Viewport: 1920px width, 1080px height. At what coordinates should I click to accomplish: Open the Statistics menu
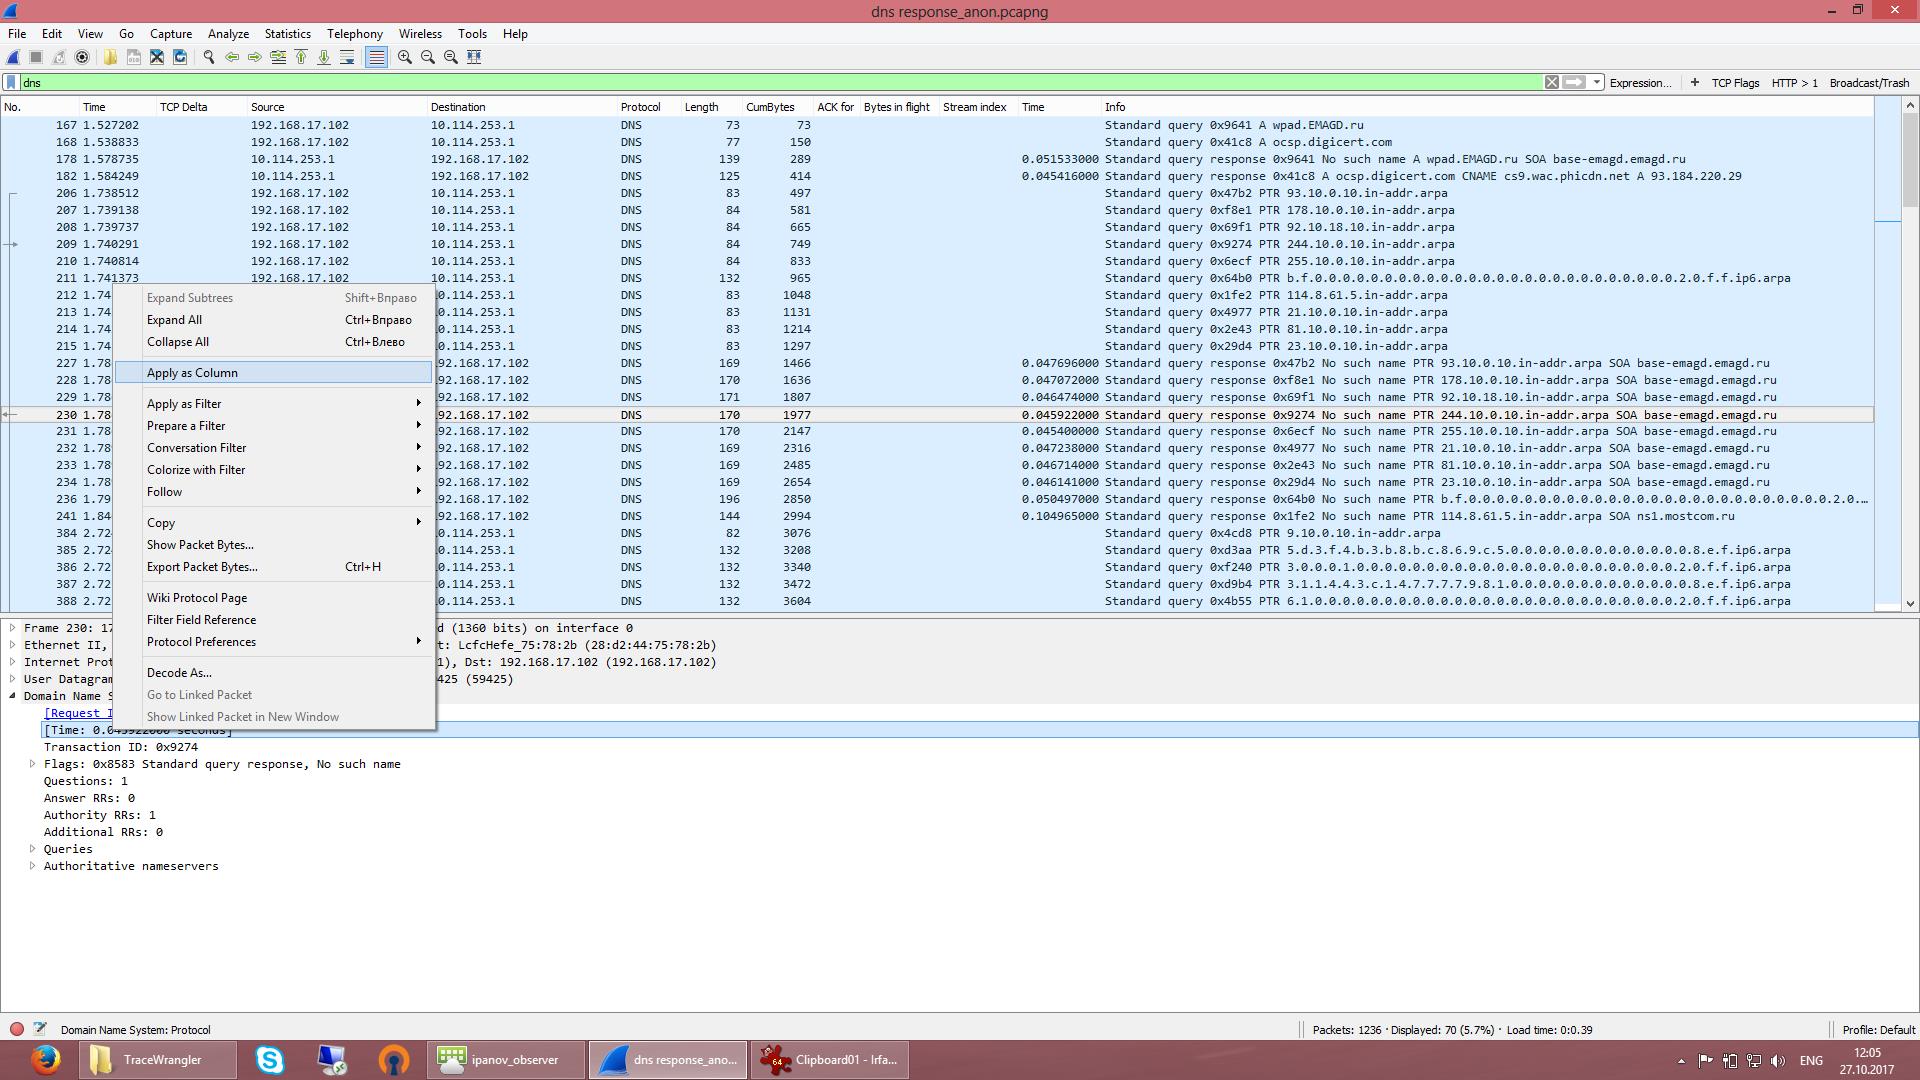tap(287, 33)
